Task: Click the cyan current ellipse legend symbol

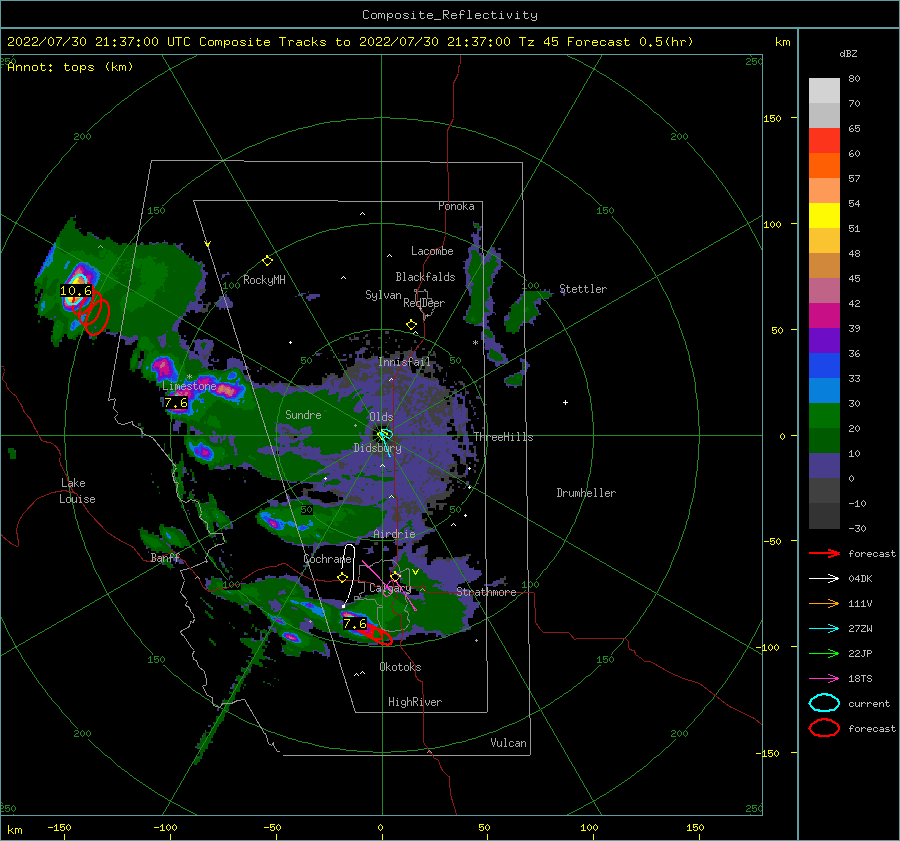Action: pos(824,703)
